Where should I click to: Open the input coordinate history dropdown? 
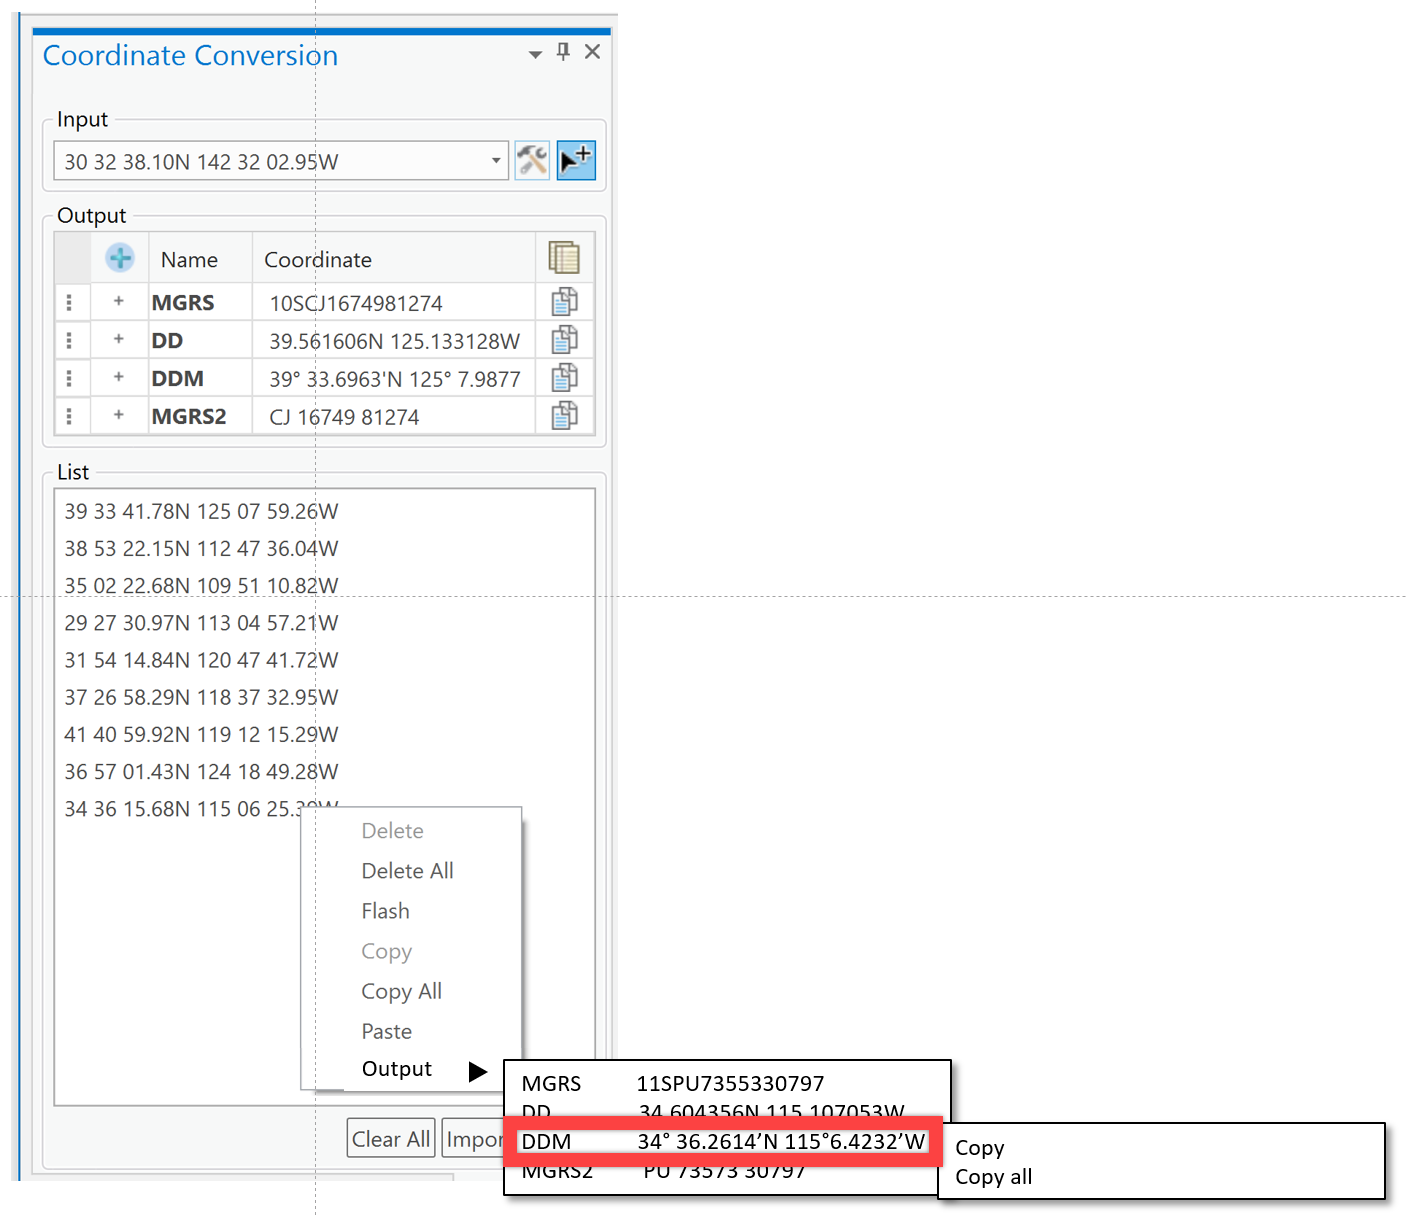click(496, 161)
